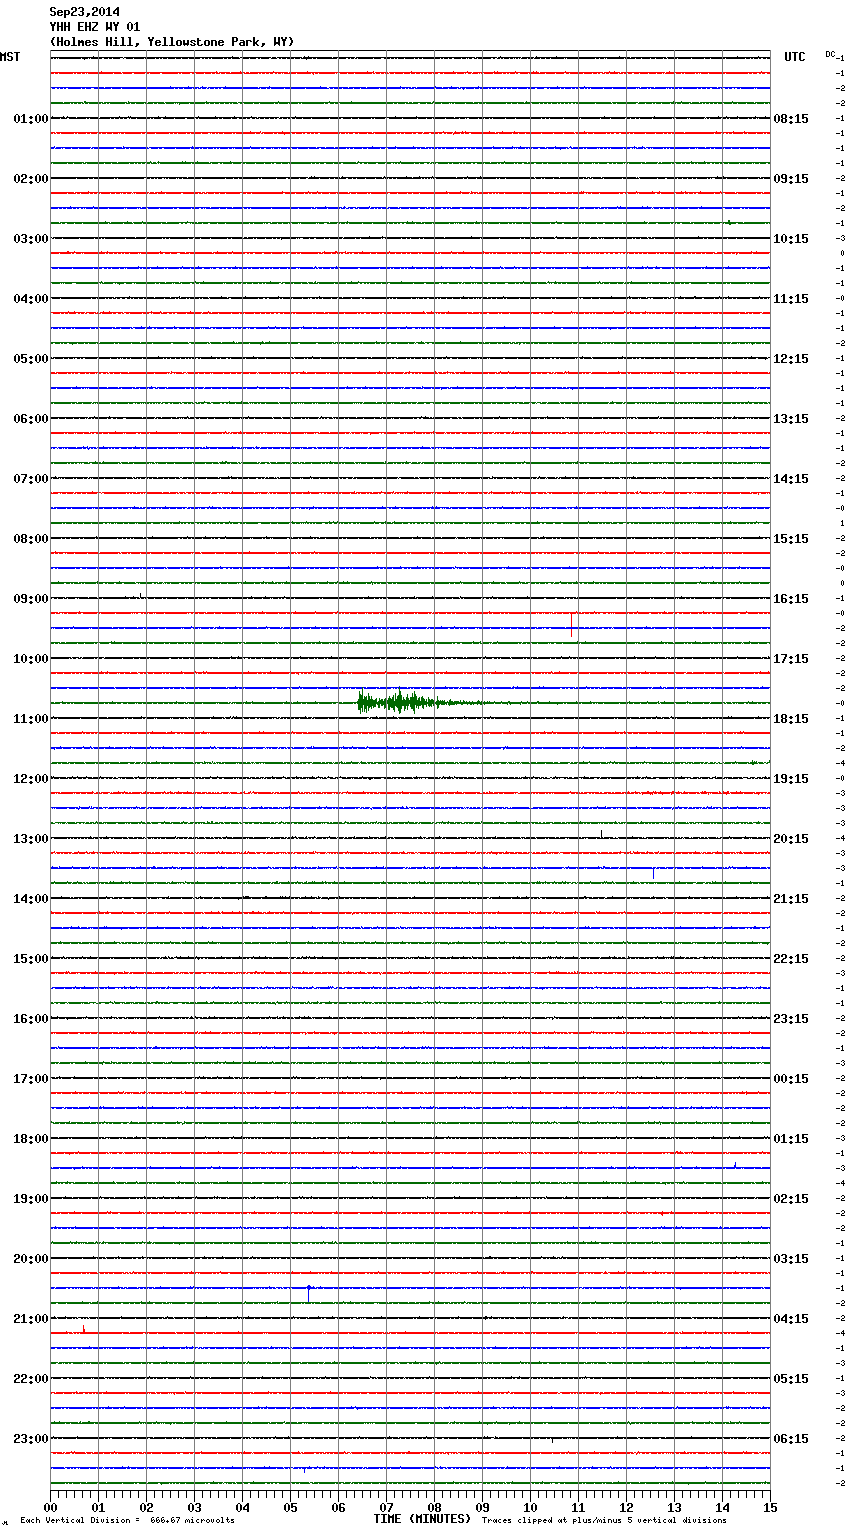
Task: Click the 00:15 UTC time label
Action: [790, 1079]
